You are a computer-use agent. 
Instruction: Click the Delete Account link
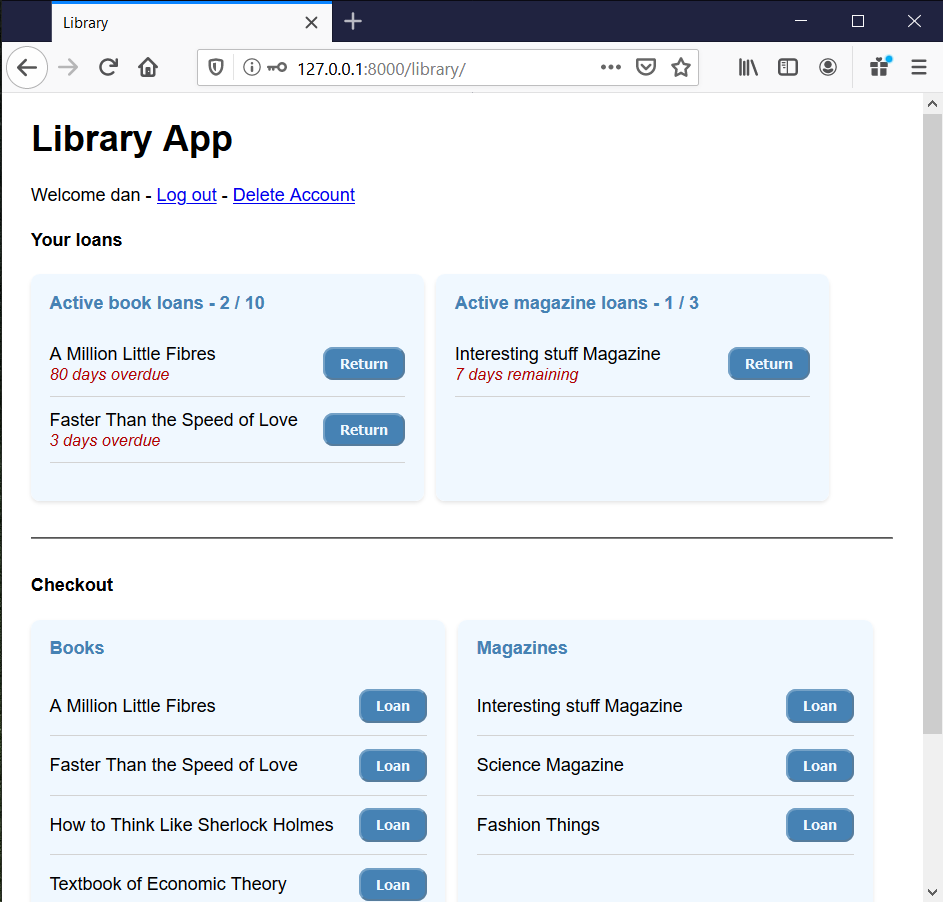point(293,195)
